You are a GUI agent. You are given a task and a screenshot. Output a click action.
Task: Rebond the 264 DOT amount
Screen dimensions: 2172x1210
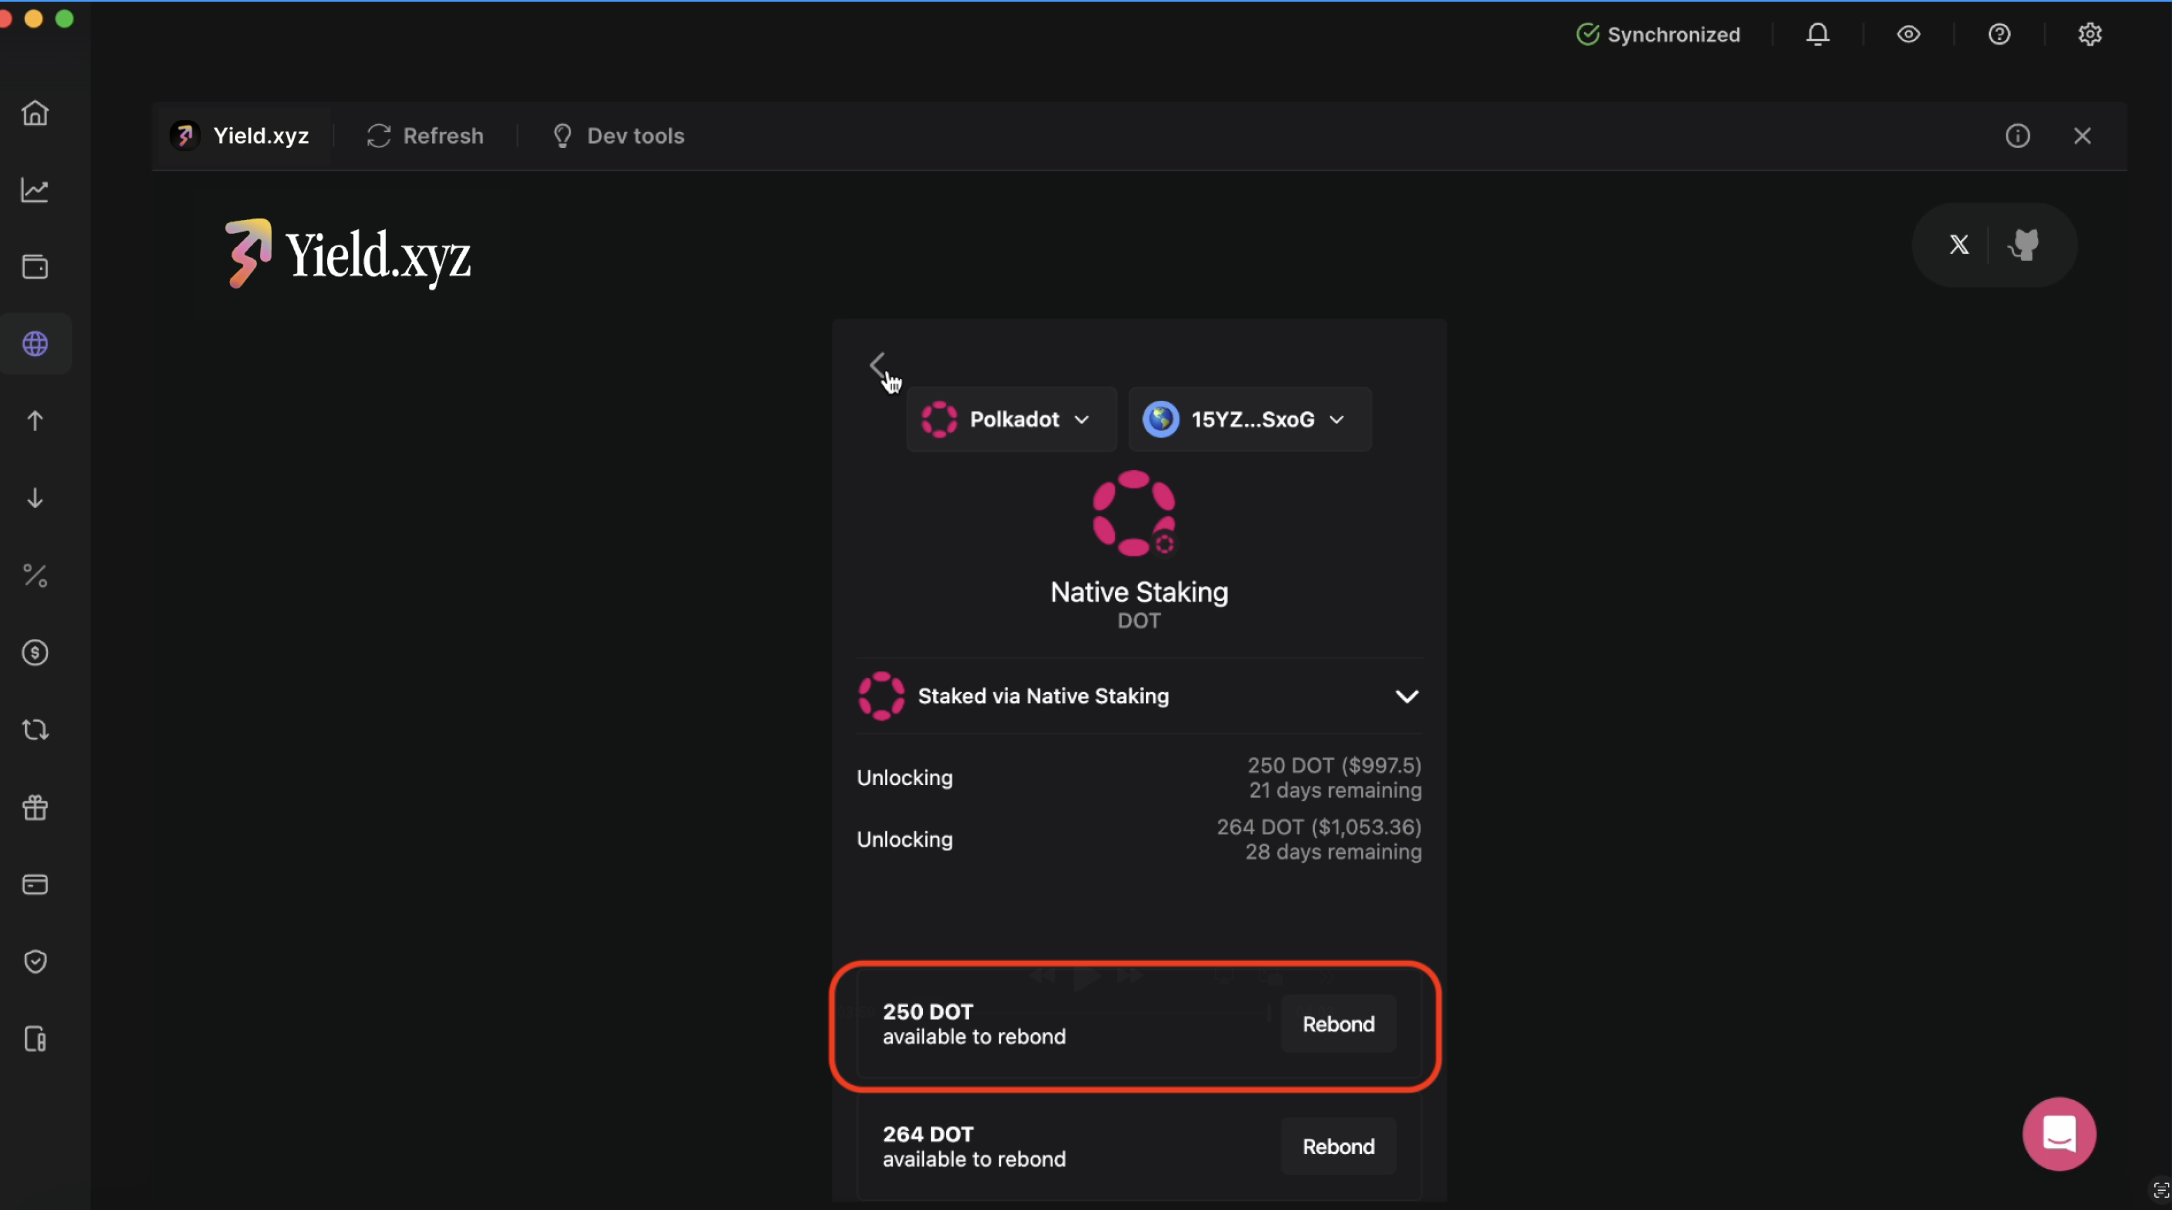1337,1146
